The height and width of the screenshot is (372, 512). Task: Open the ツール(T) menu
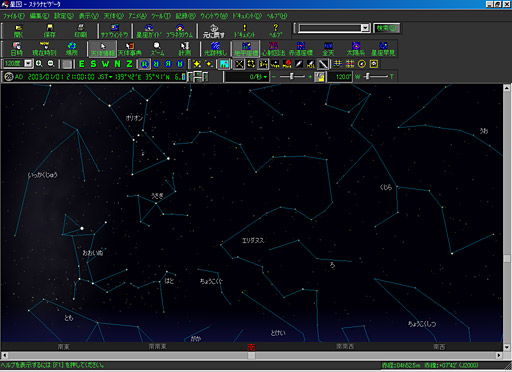coord(161,16)
